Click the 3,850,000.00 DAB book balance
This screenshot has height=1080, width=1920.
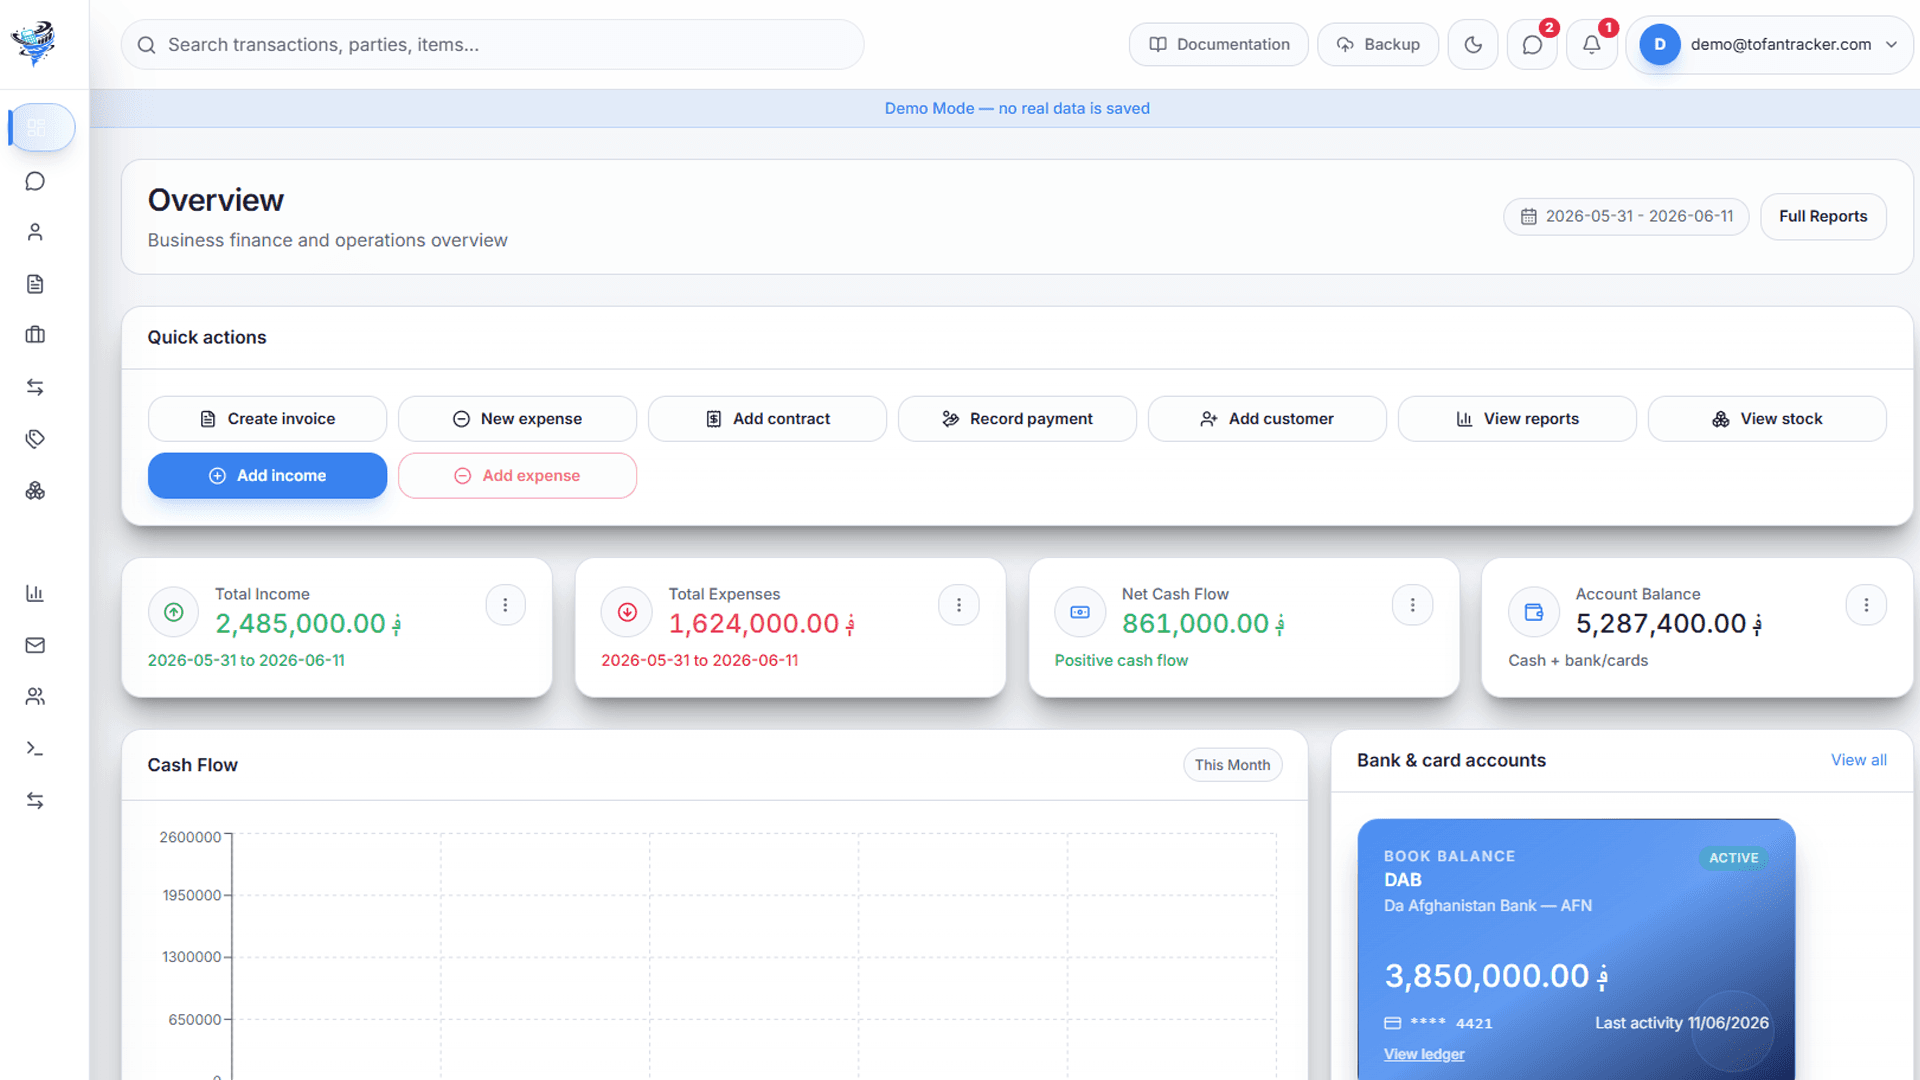click(1496, 976)
